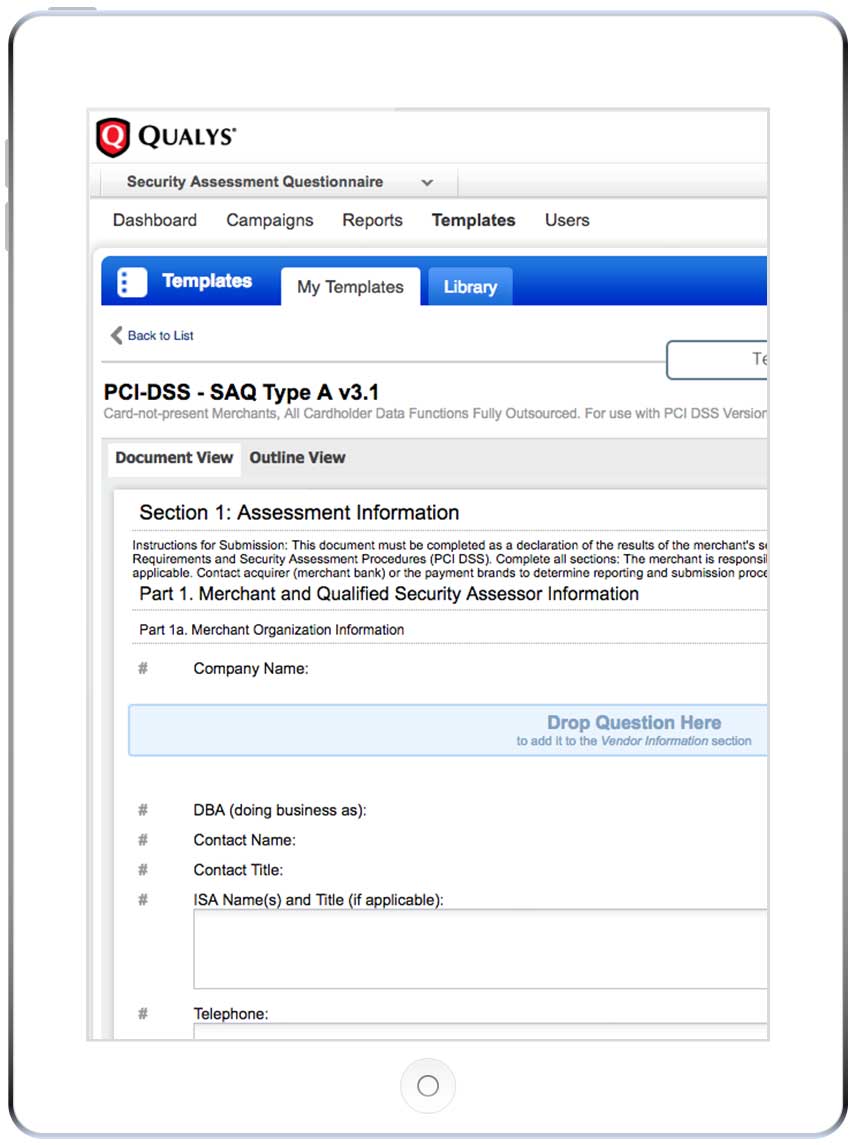
Task: Switch to the Library tab
Action: click(x=468, y=287)
